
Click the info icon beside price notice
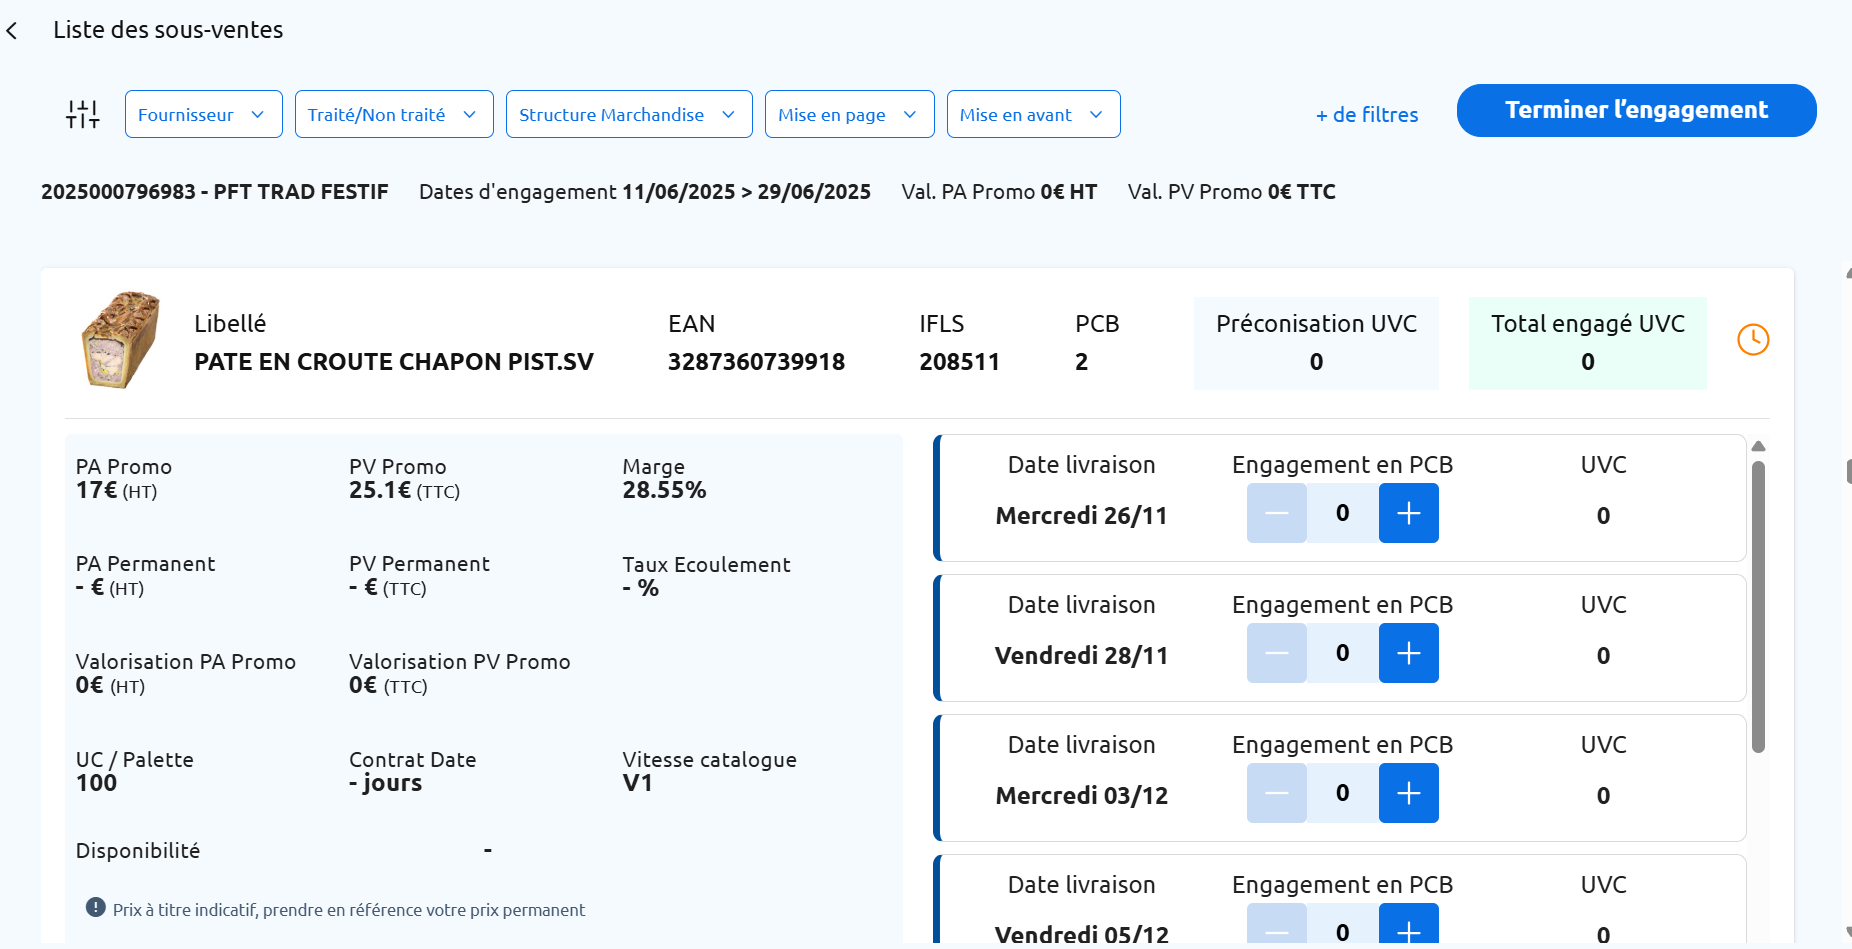click(x=96, y=908)
